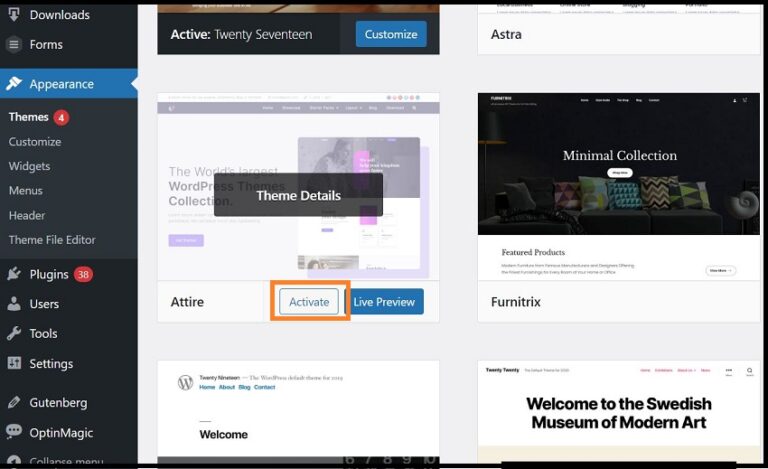
Task: Click the Active: Twenty Seventeen label
Action: coord(241,35)
